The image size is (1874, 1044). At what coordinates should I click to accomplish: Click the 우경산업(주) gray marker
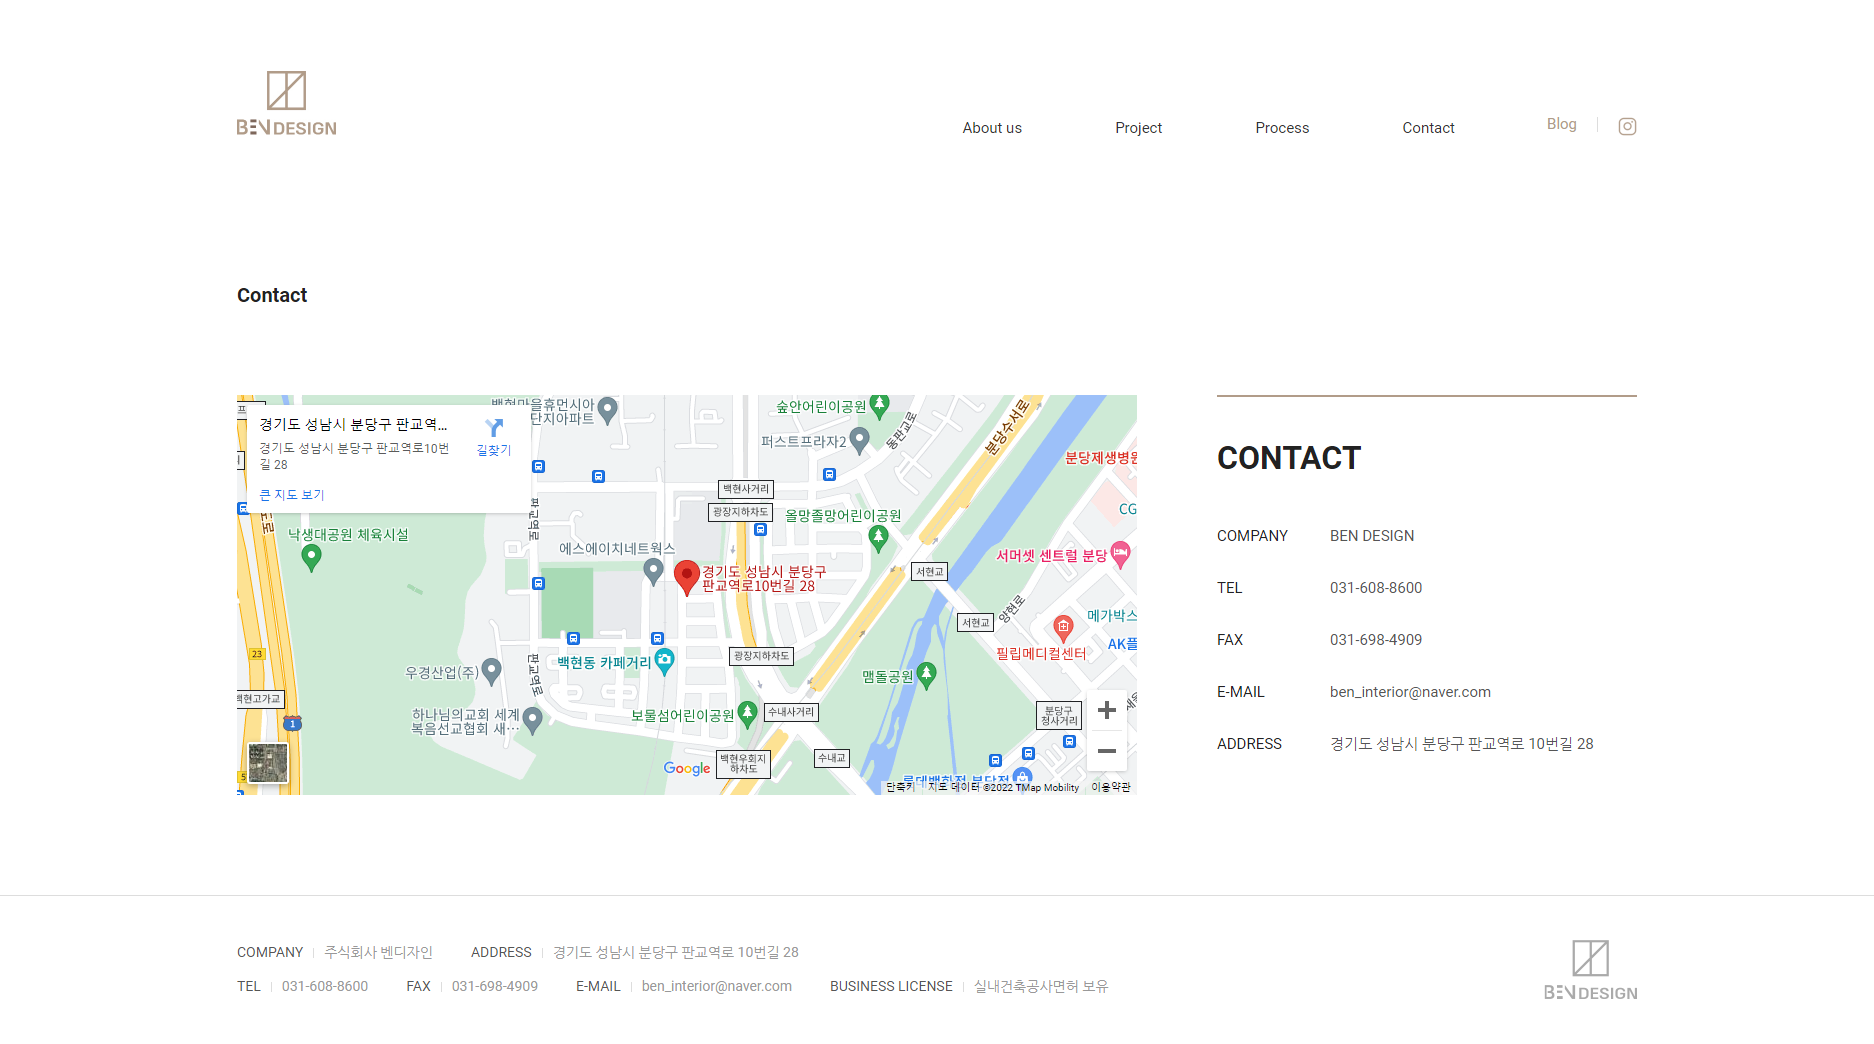pyautogui.click(x=491, y=671)
